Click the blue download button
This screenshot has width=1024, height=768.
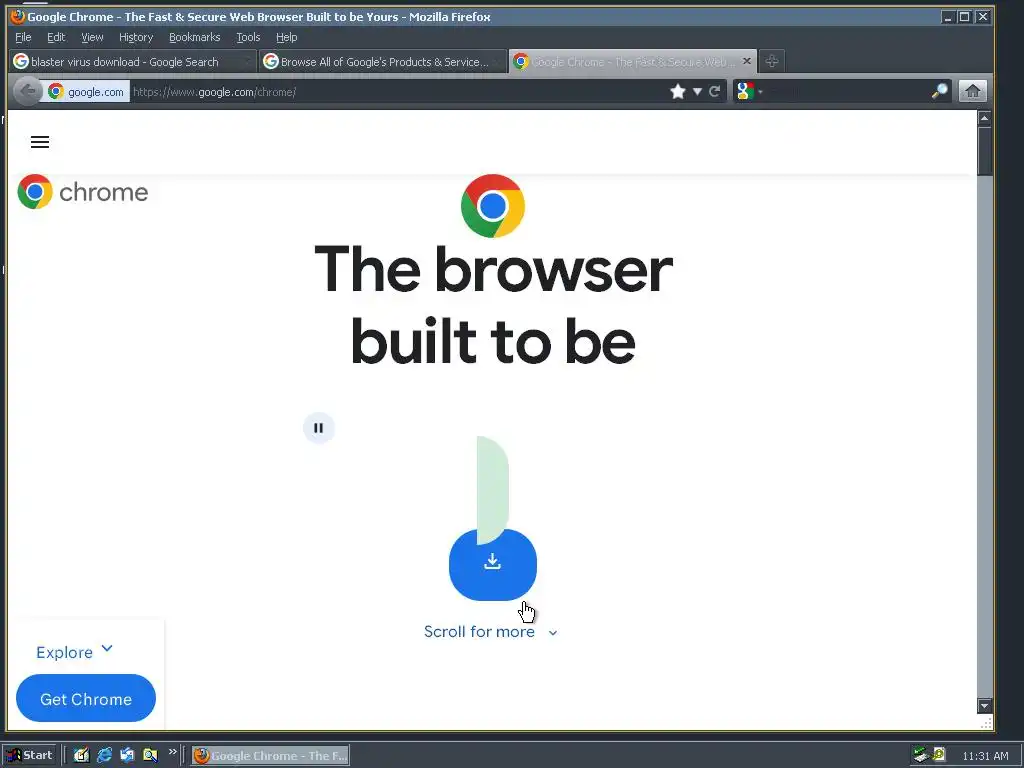pos(492,564)
